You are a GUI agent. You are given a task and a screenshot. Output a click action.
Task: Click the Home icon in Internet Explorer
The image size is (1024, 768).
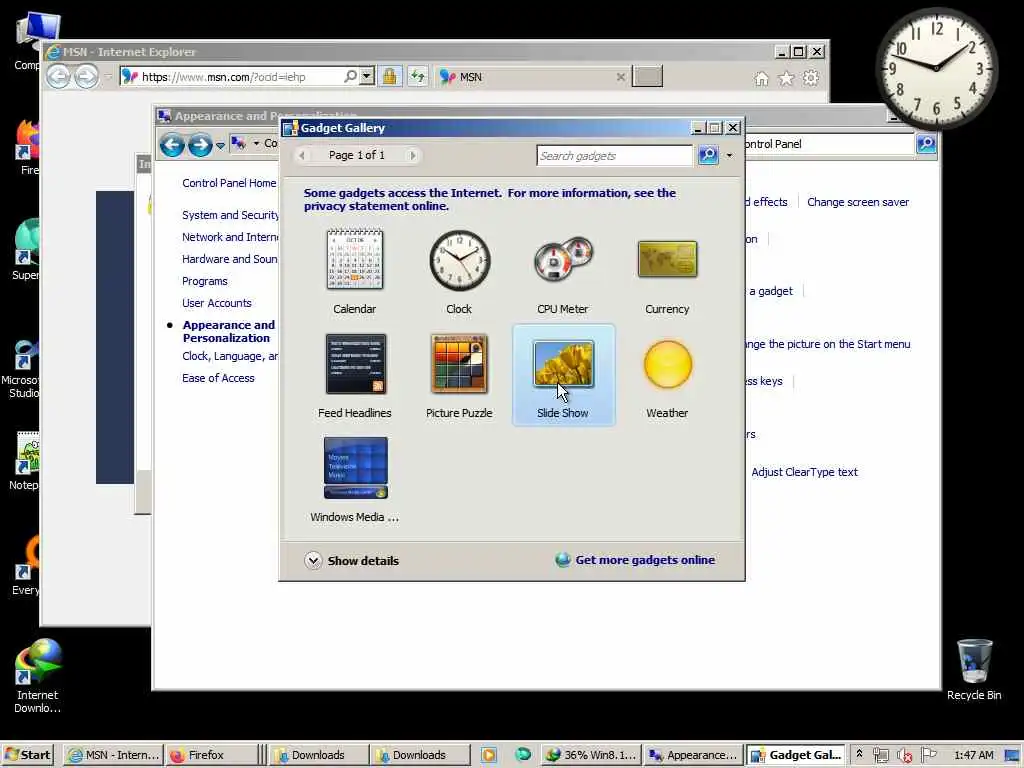tap(761, 78)
